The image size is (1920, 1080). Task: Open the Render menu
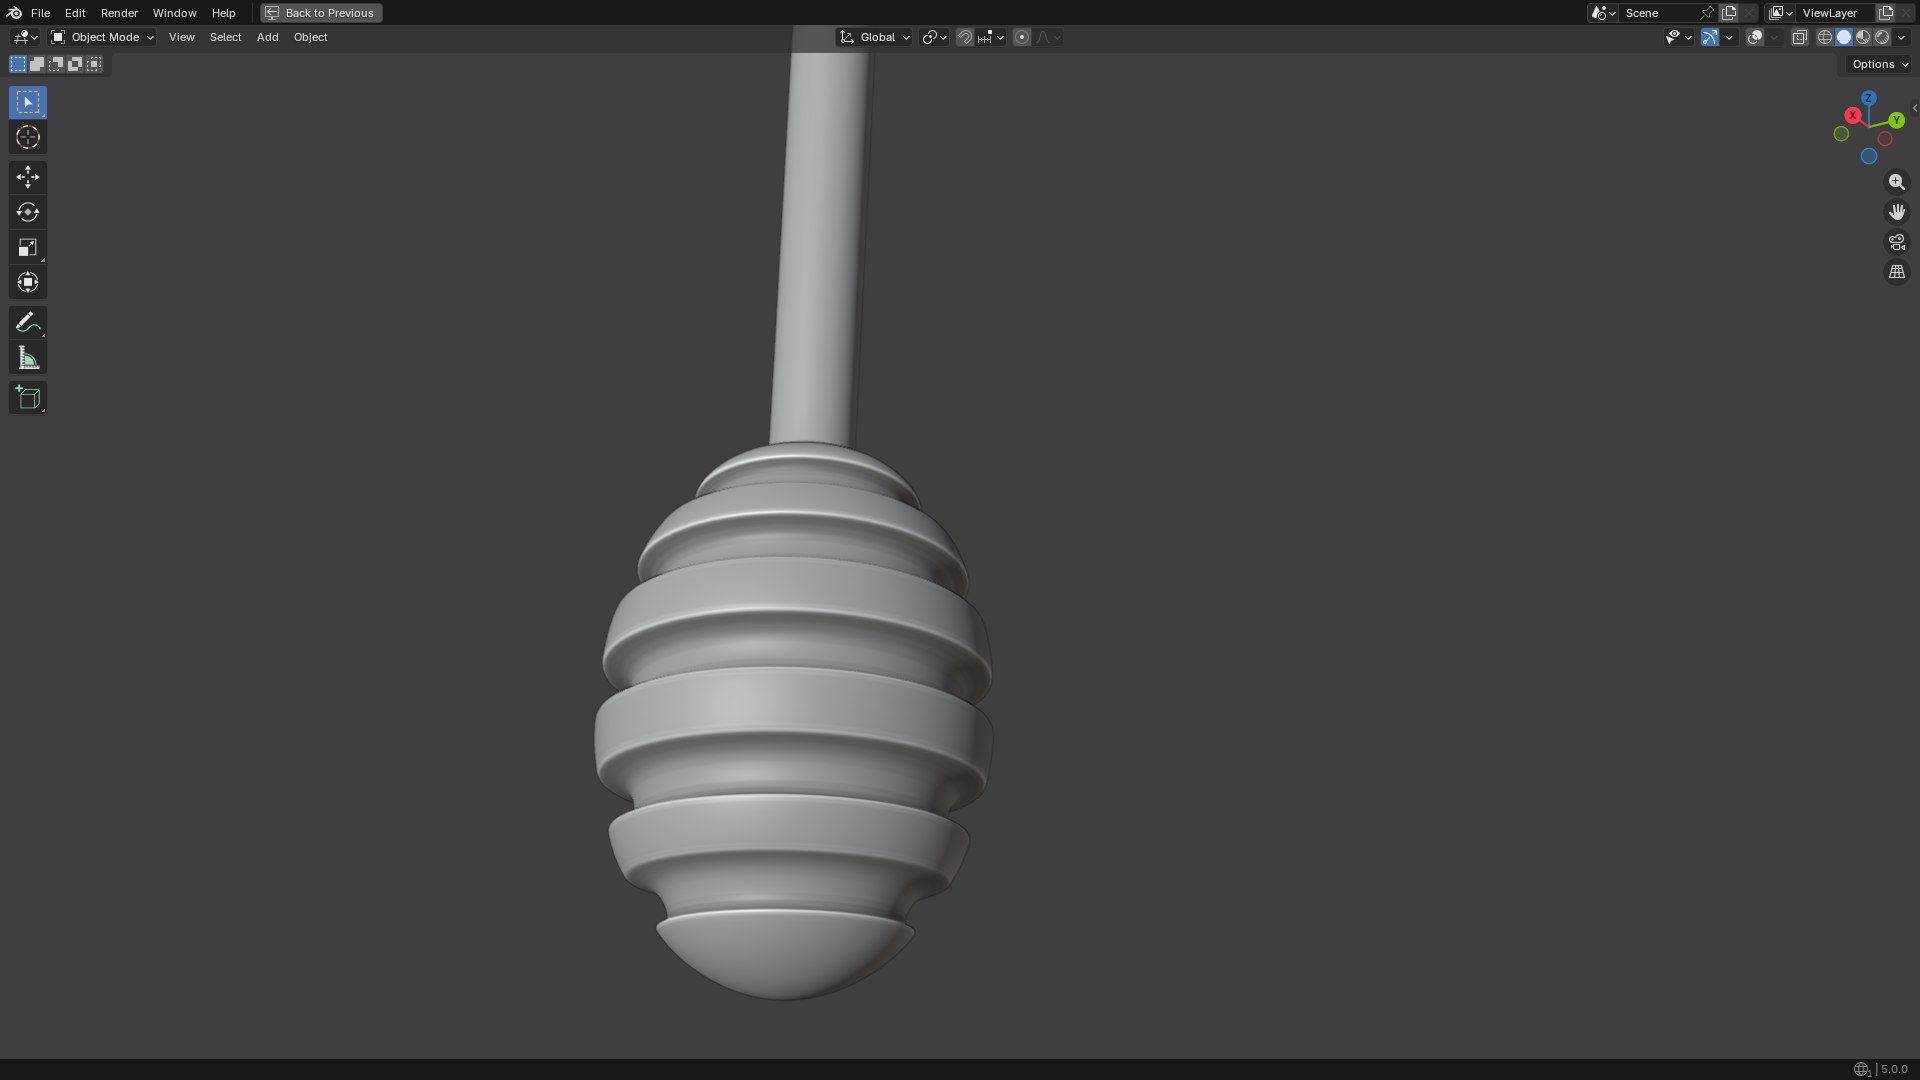pyautogui.click(x=119, y=13)
